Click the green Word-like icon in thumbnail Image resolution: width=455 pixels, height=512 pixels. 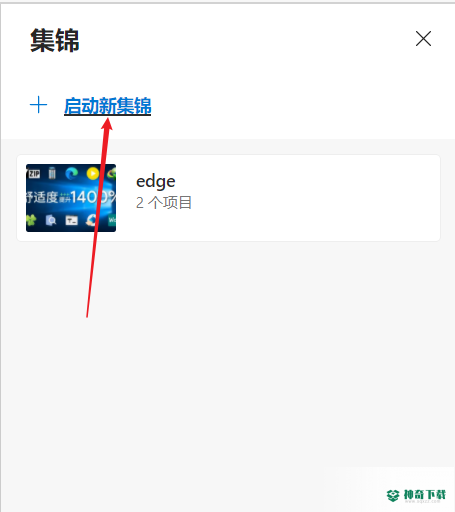tap(112, 220)
